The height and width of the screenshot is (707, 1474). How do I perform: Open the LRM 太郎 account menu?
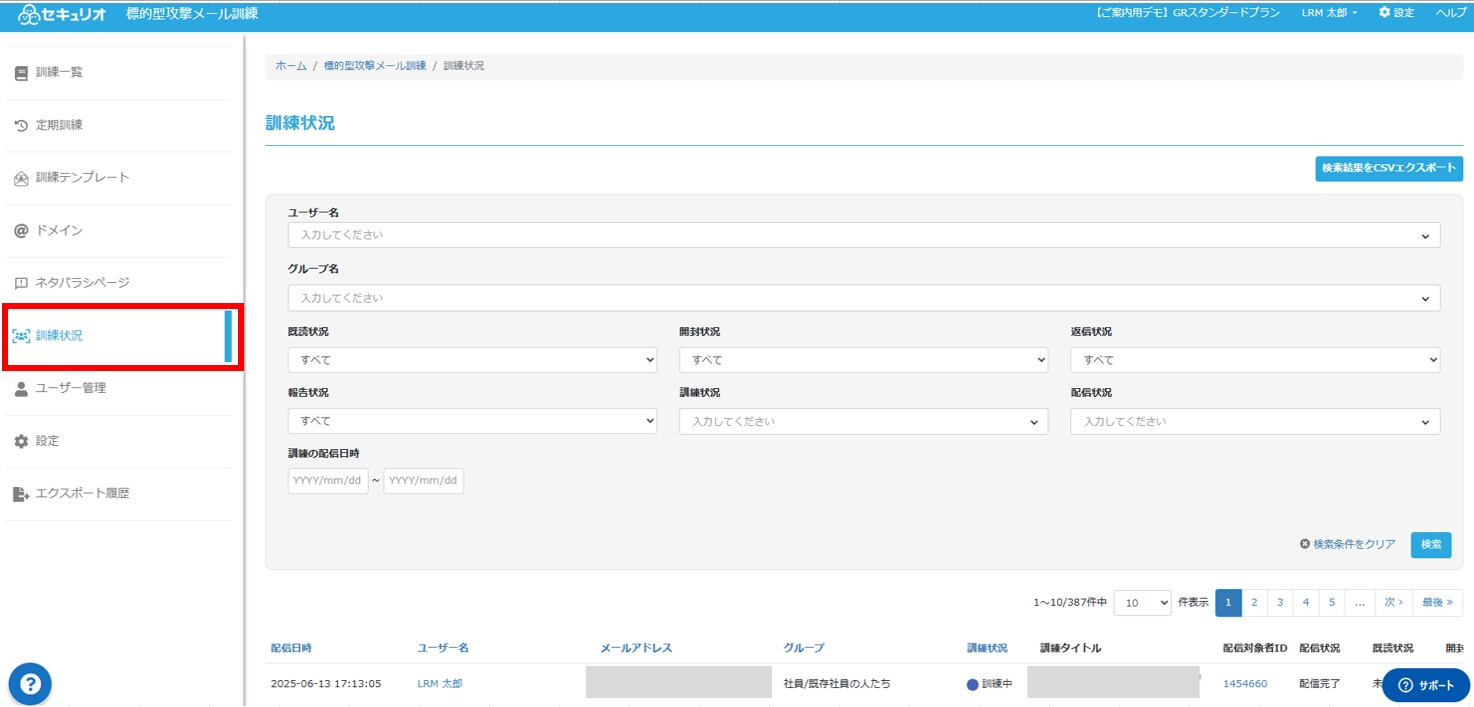[x=1329, y=13]
